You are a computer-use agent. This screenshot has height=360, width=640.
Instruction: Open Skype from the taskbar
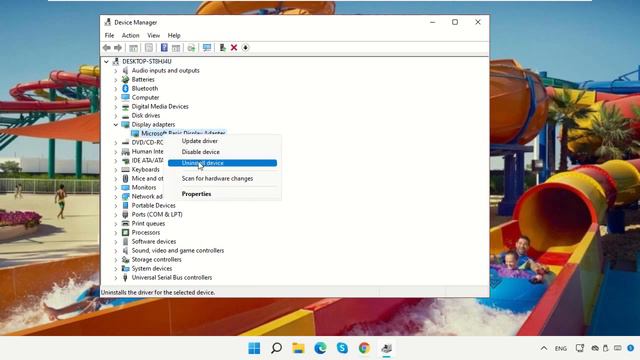tap(342, 348)
